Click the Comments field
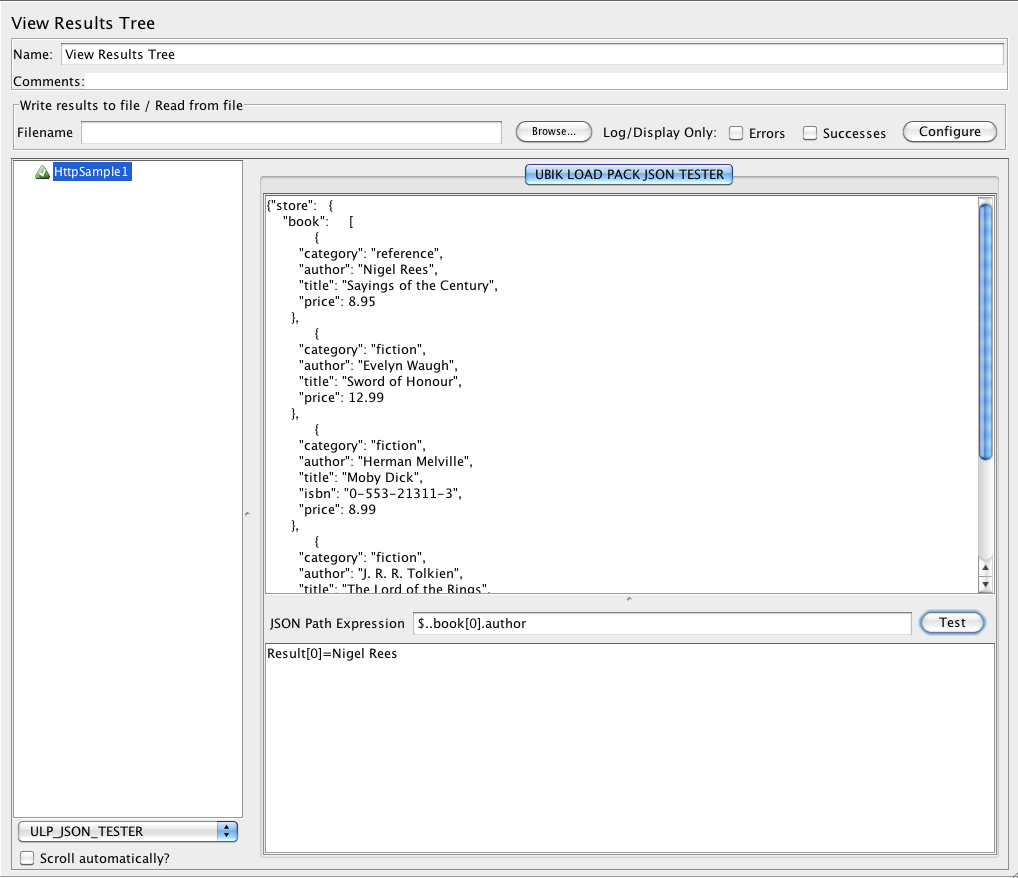Screen dimensions: 1018x878 coord(545,82)
